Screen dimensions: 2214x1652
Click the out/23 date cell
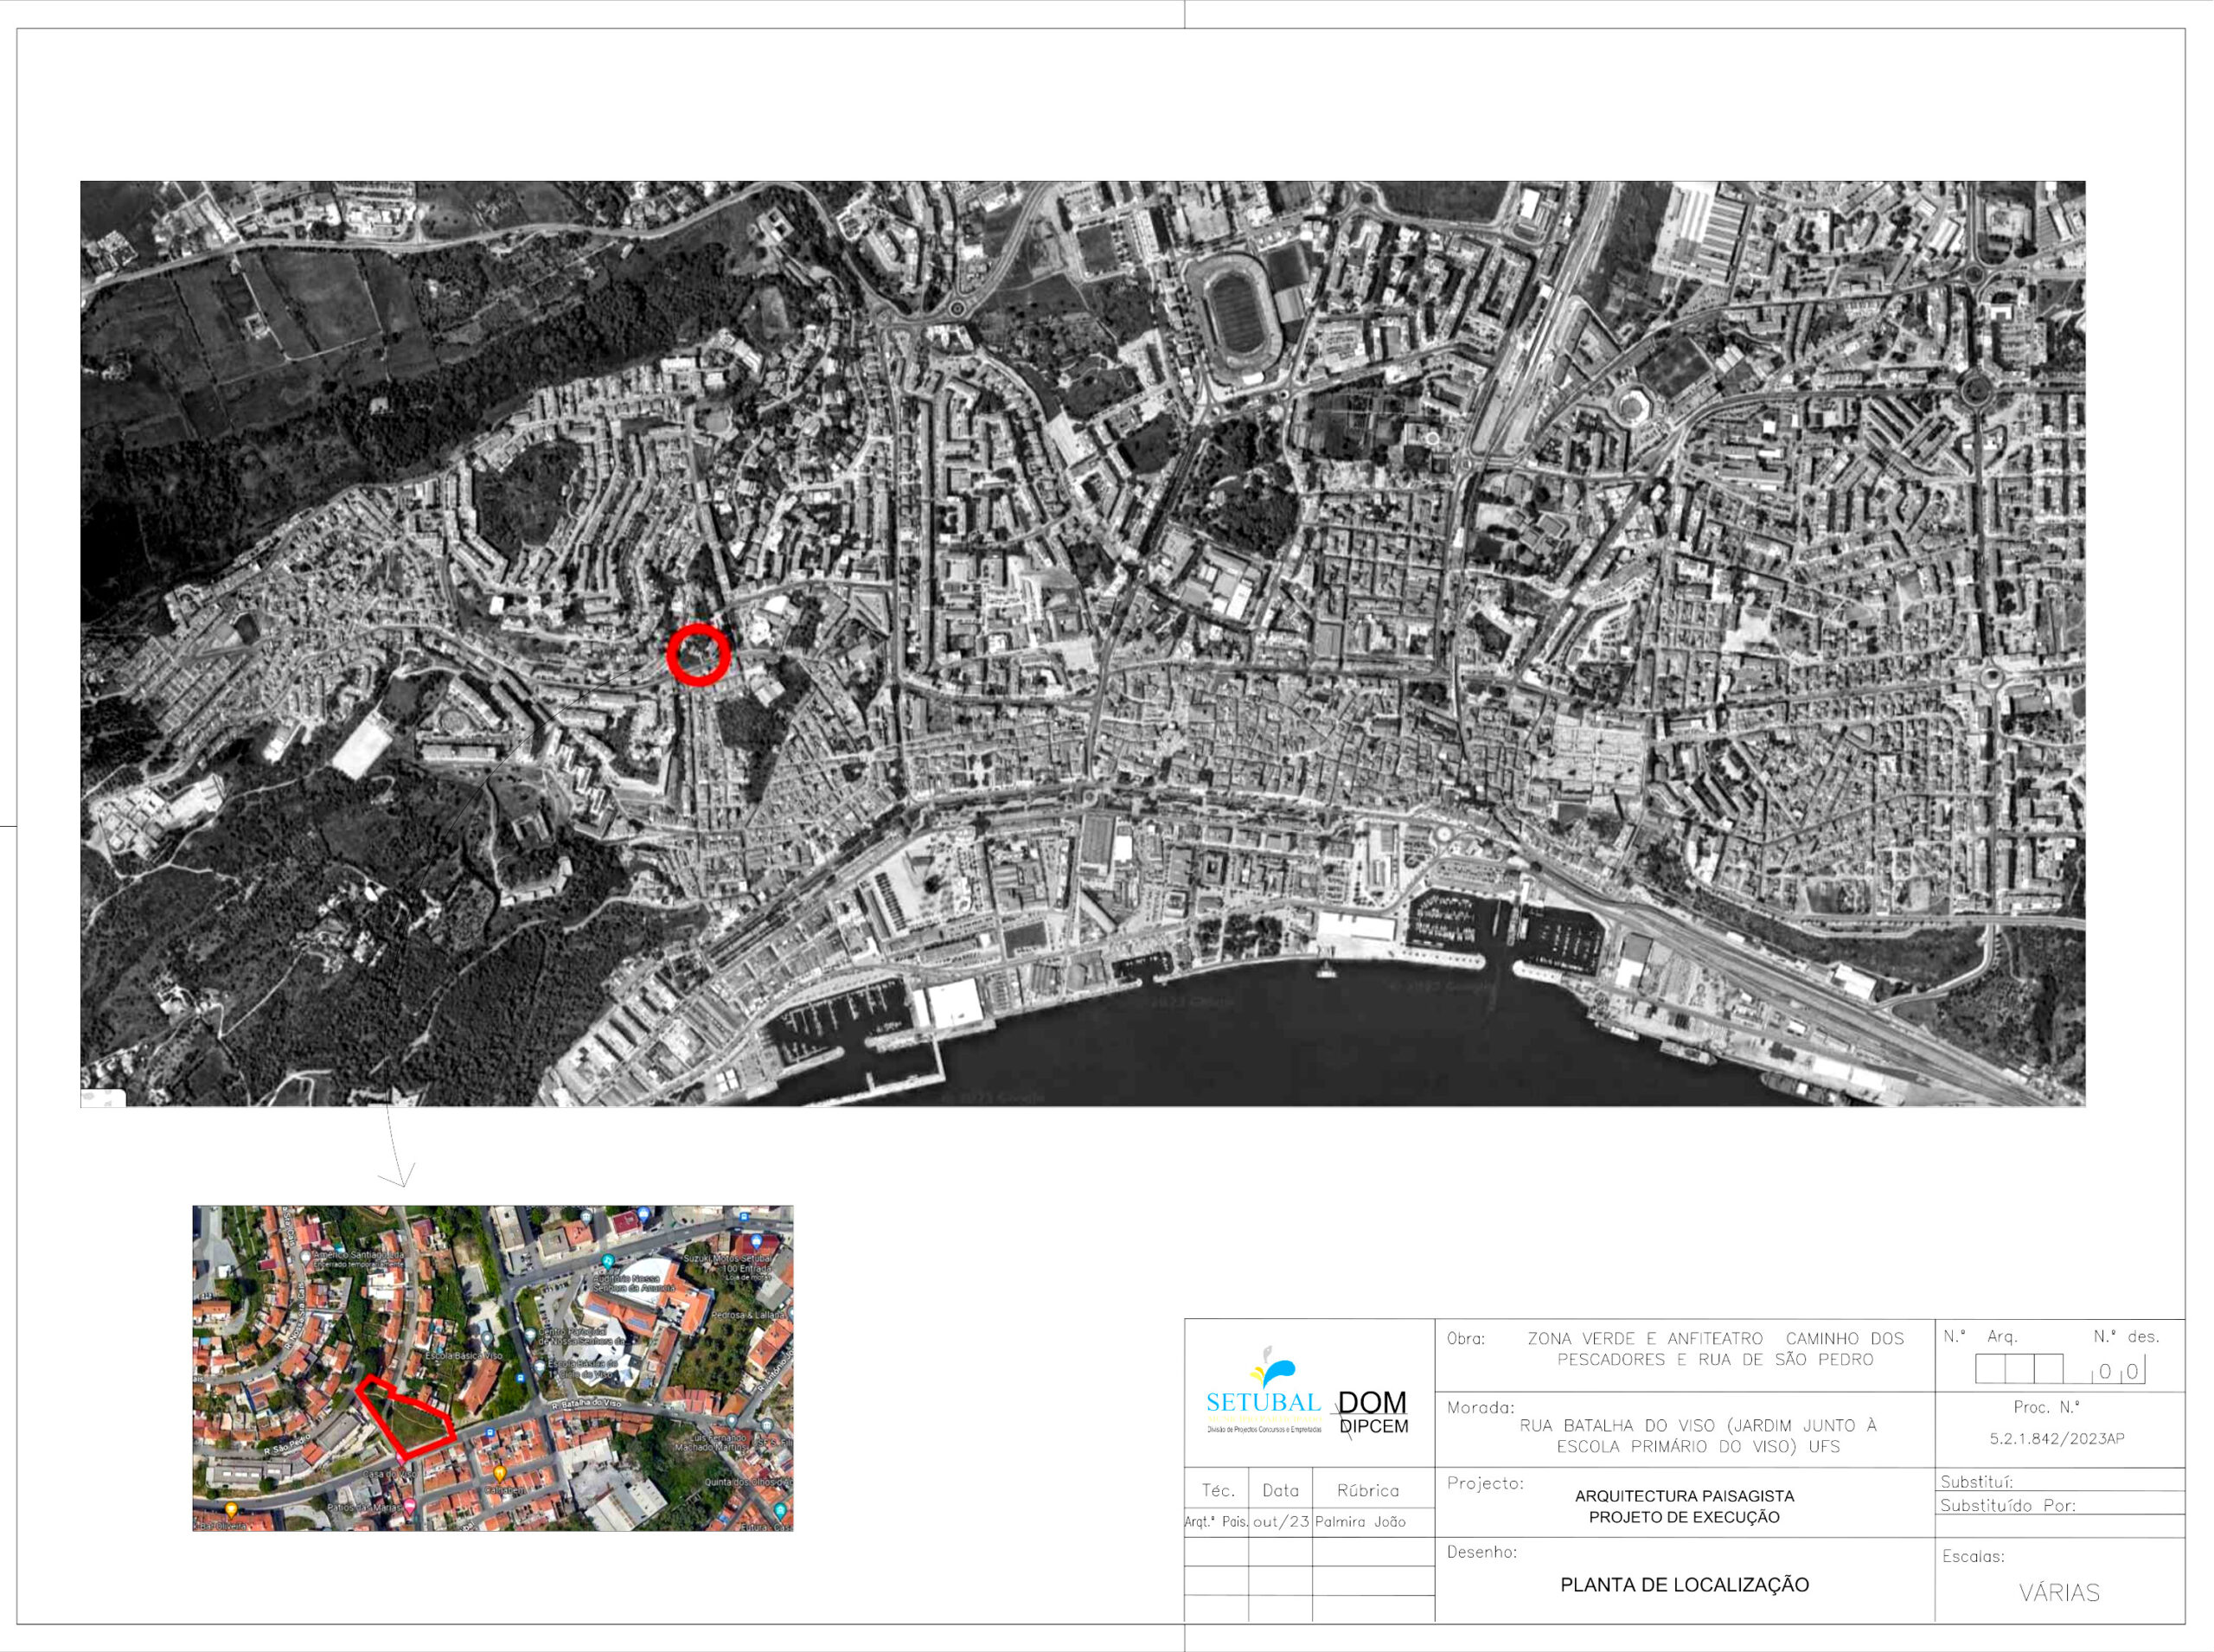1280,1522
